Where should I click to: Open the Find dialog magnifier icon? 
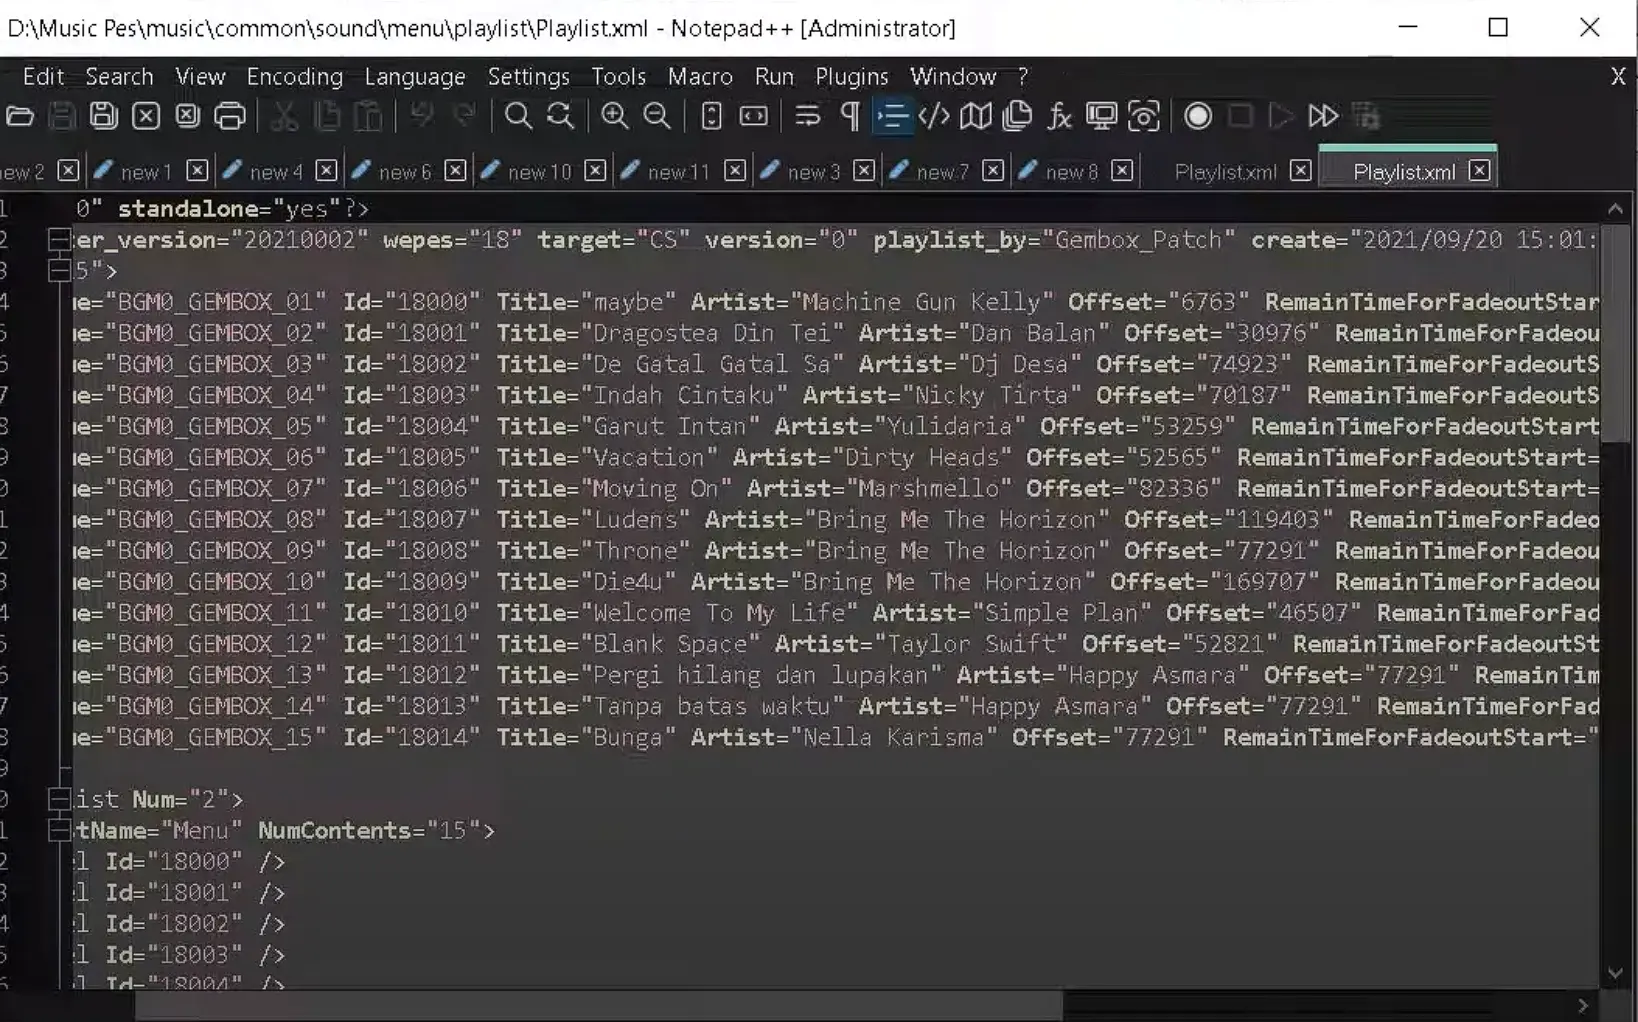[518, 117]
